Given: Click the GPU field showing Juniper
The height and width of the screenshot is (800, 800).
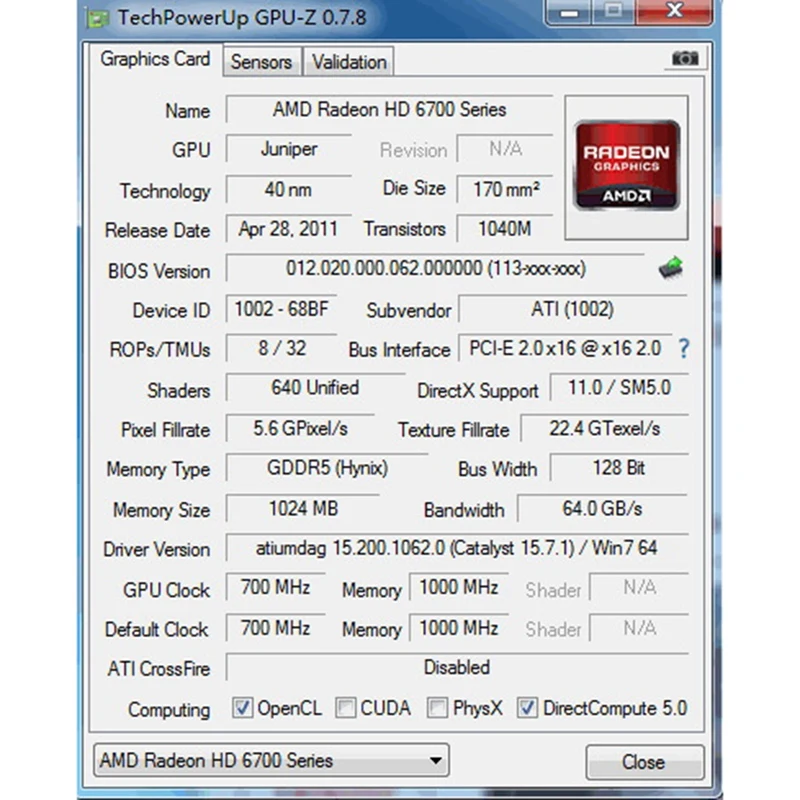Looking at the screenshot, I should 289,149.
